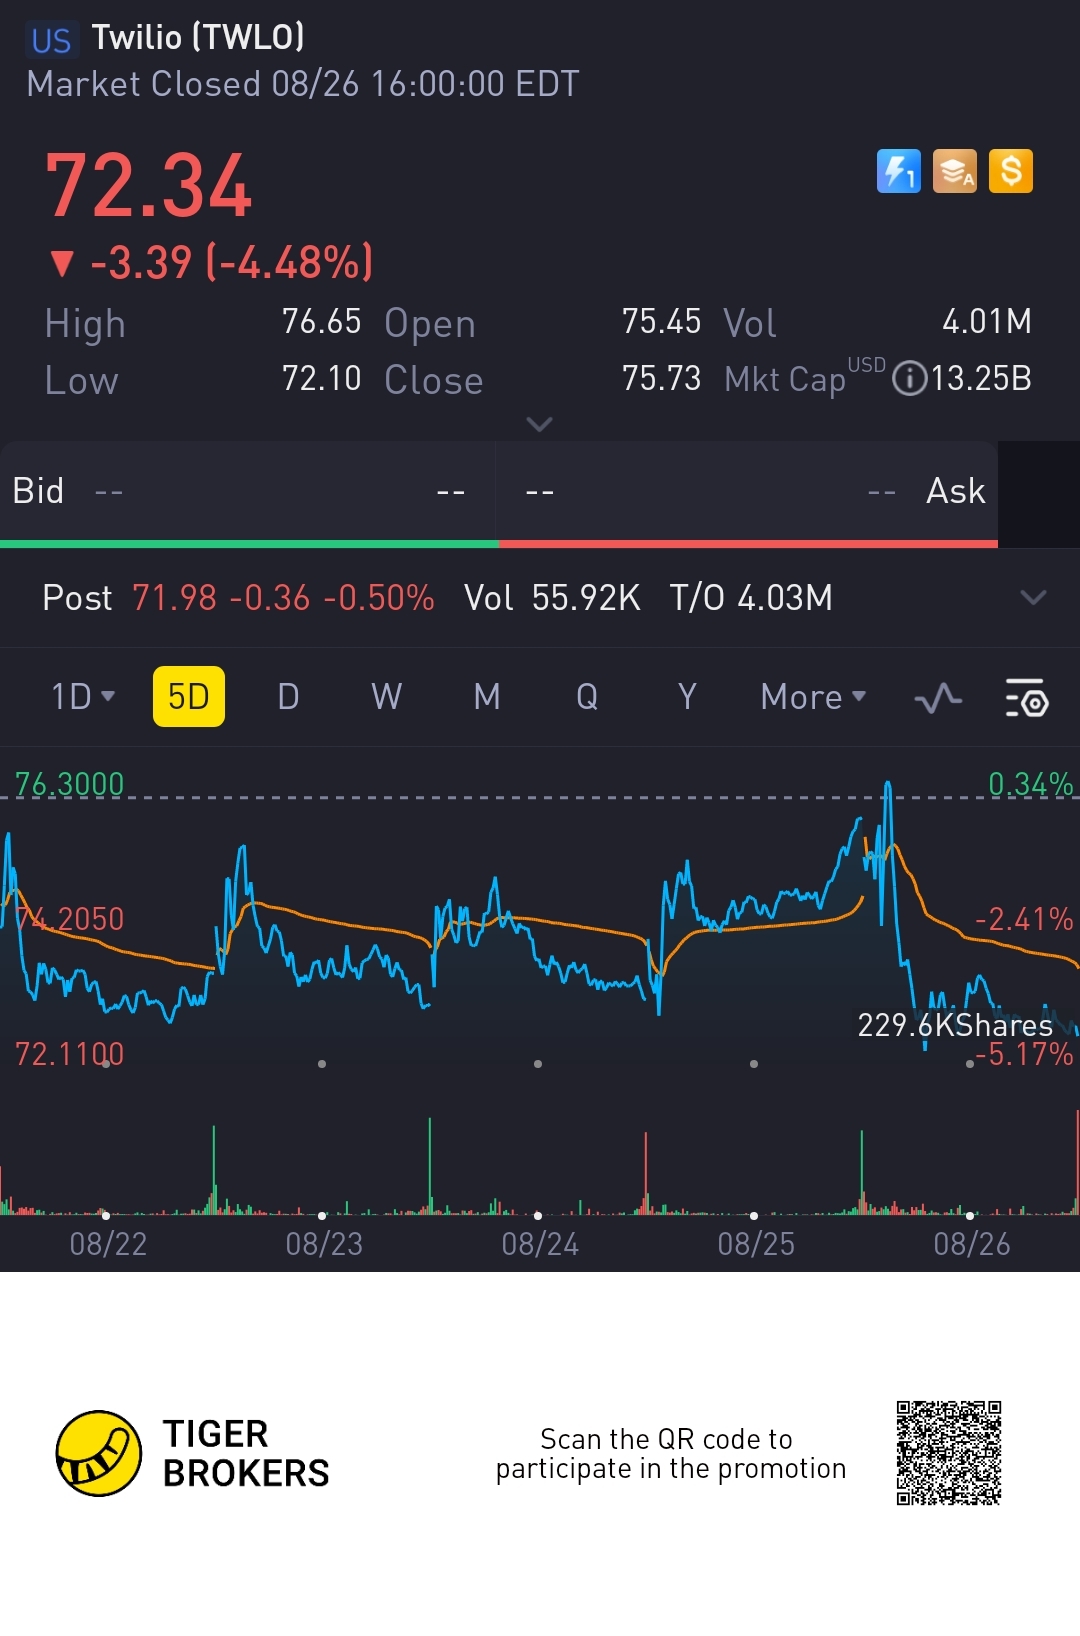Screen dimensions: 1080x1636
Task: Tap the Bid side of quote bar
Action: (x=248, y=492)
